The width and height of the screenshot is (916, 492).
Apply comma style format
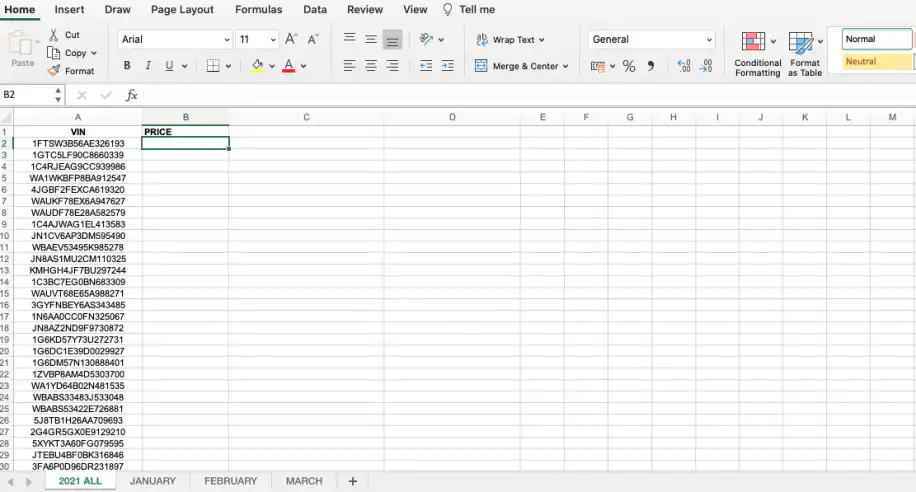click(650, 66)
